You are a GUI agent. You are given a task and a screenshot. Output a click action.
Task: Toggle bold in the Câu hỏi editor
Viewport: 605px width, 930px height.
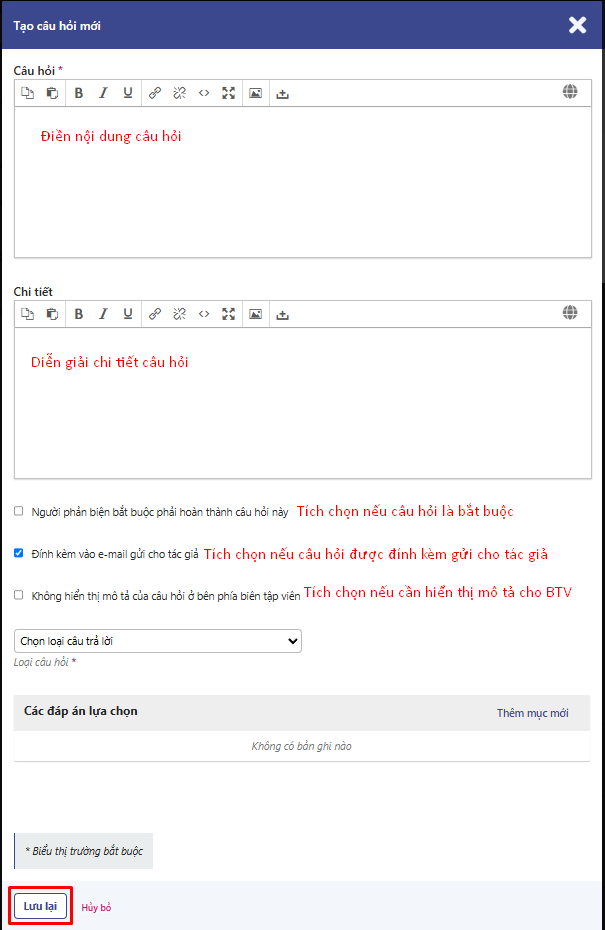coord(79,93)
